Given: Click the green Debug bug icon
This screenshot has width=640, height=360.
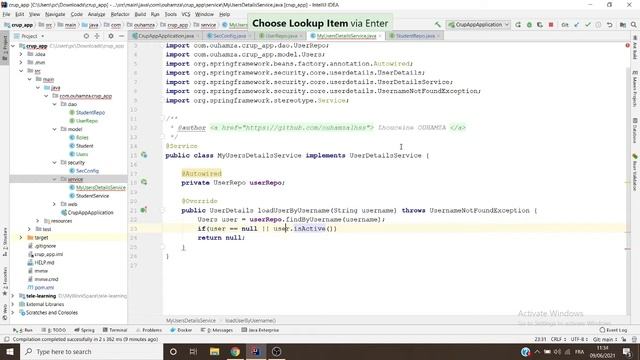Looking at the screenshot, I should tap(529, 24).
